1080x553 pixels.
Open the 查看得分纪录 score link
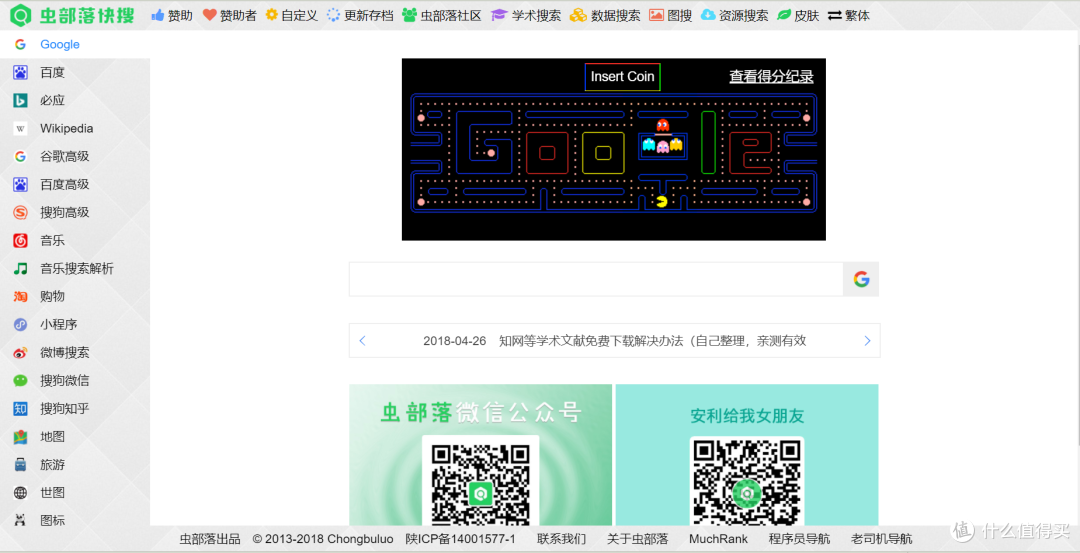(x=771, y=77)
